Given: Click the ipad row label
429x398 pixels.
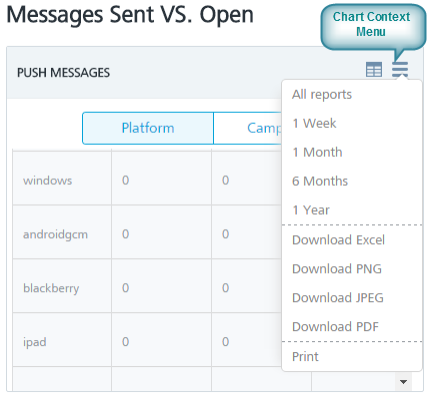Looking at the screenshot, I should point(35,342).
